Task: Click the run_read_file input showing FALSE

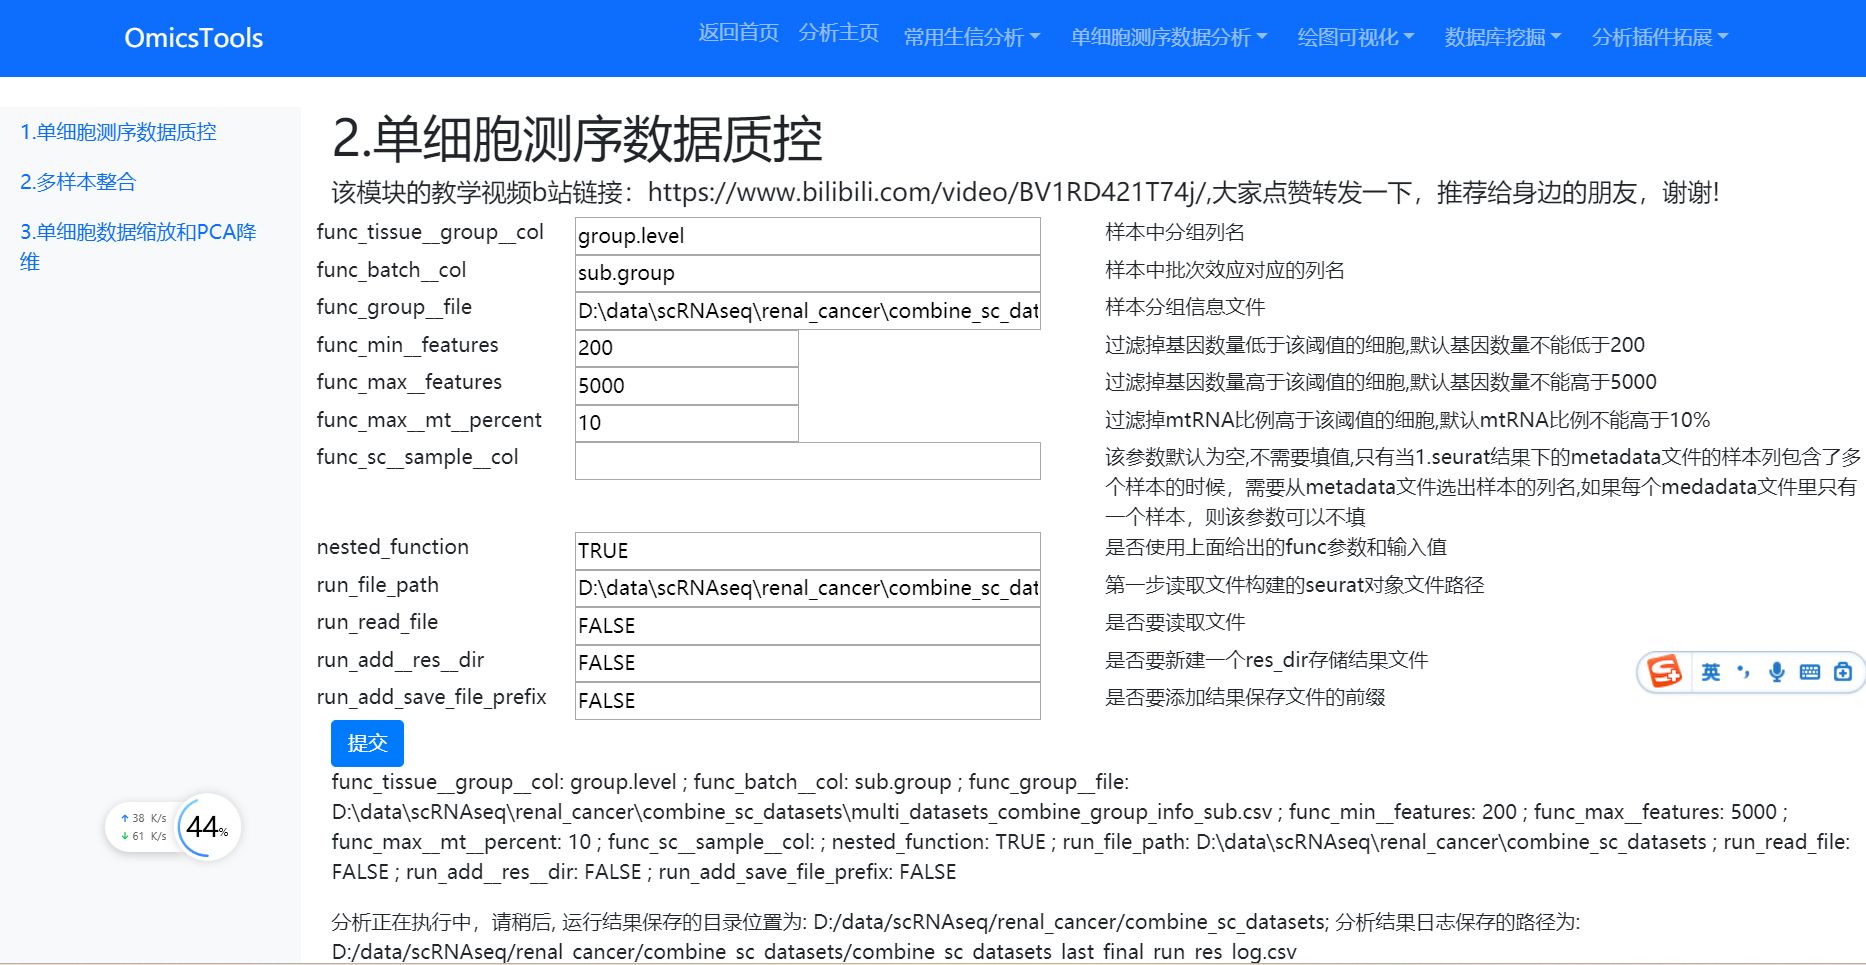Action: click(x=808, y=626)
